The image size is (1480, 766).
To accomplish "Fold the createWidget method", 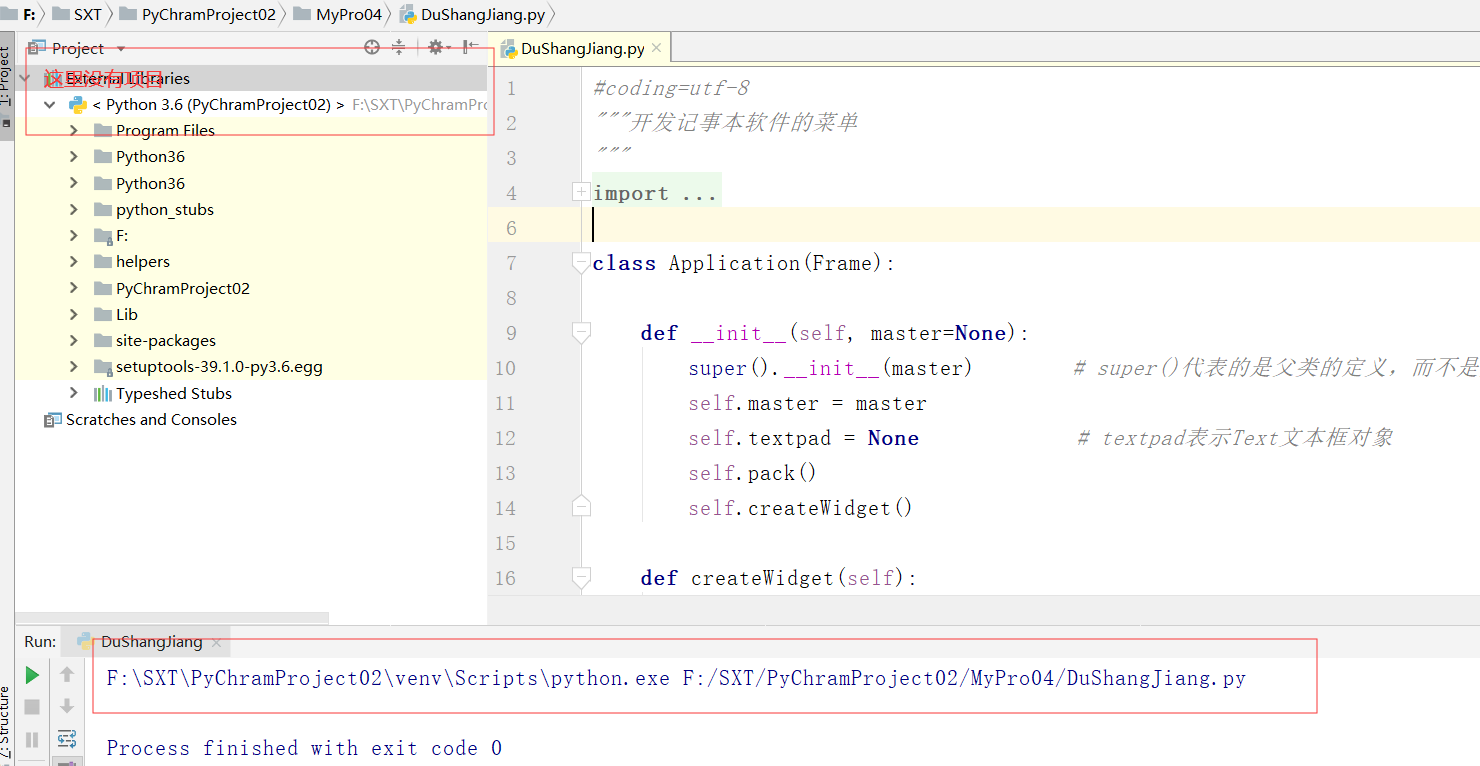I will [581, 578].
